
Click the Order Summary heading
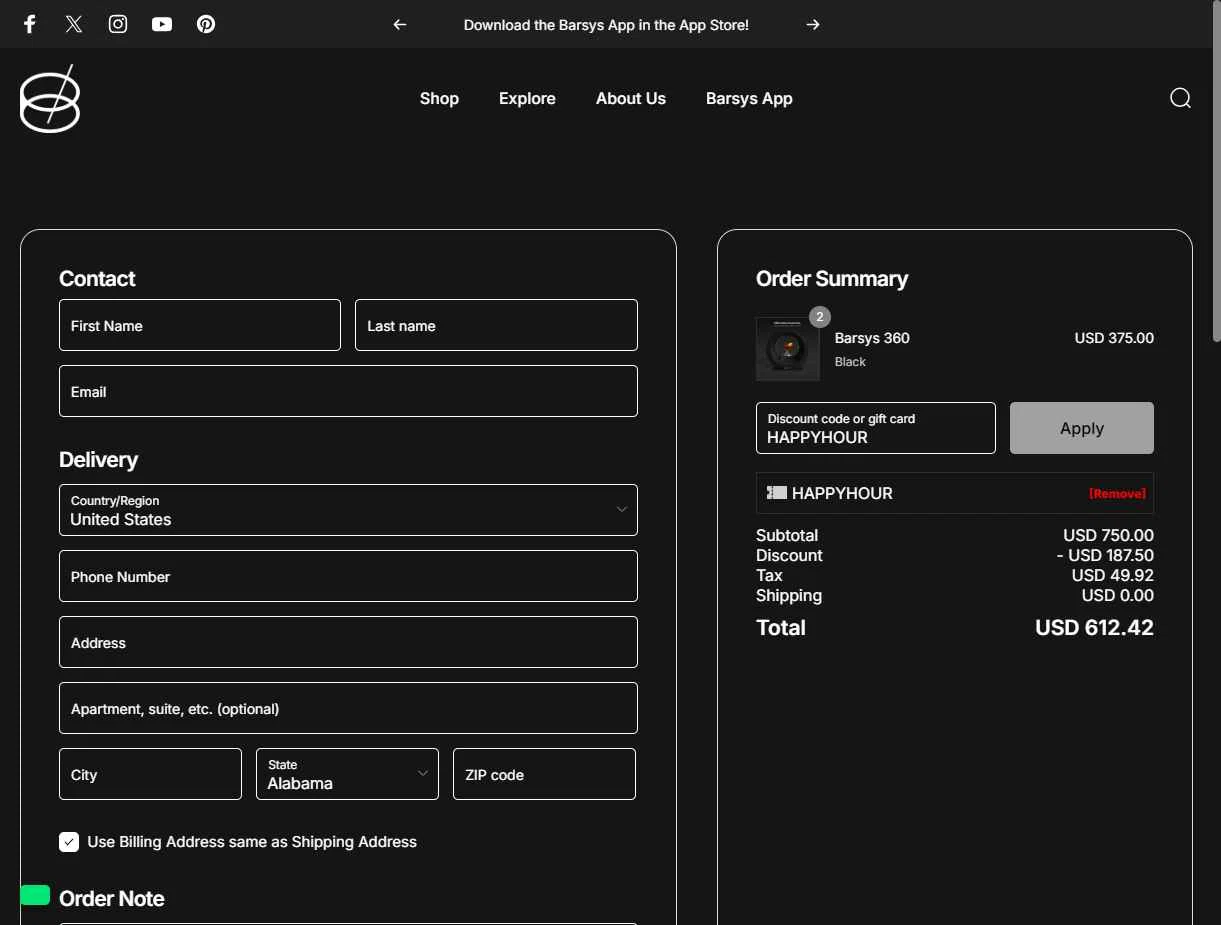pyautogui.click(x=832, y=279)
